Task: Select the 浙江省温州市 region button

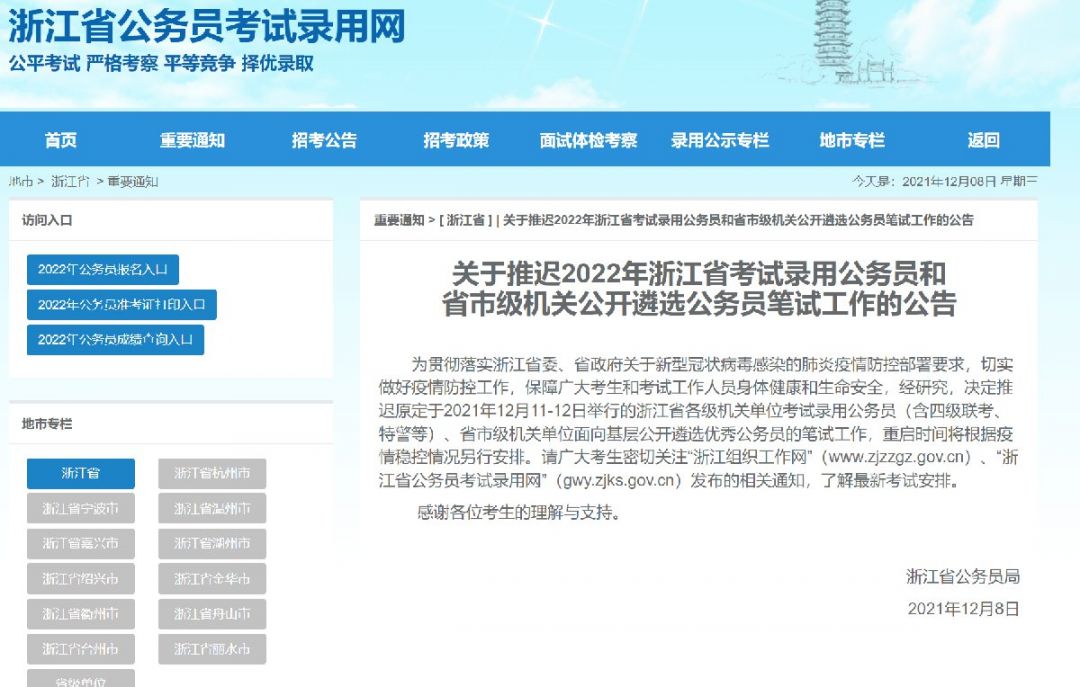Action: point(212,509)
